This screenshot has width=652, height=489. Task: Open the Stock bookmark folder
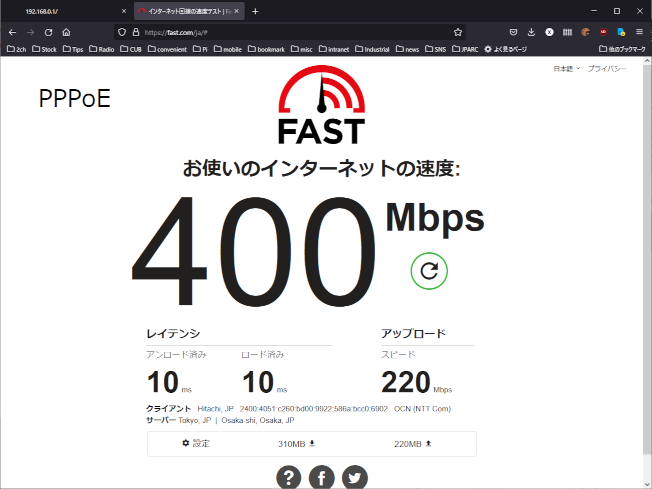[44, 49]
